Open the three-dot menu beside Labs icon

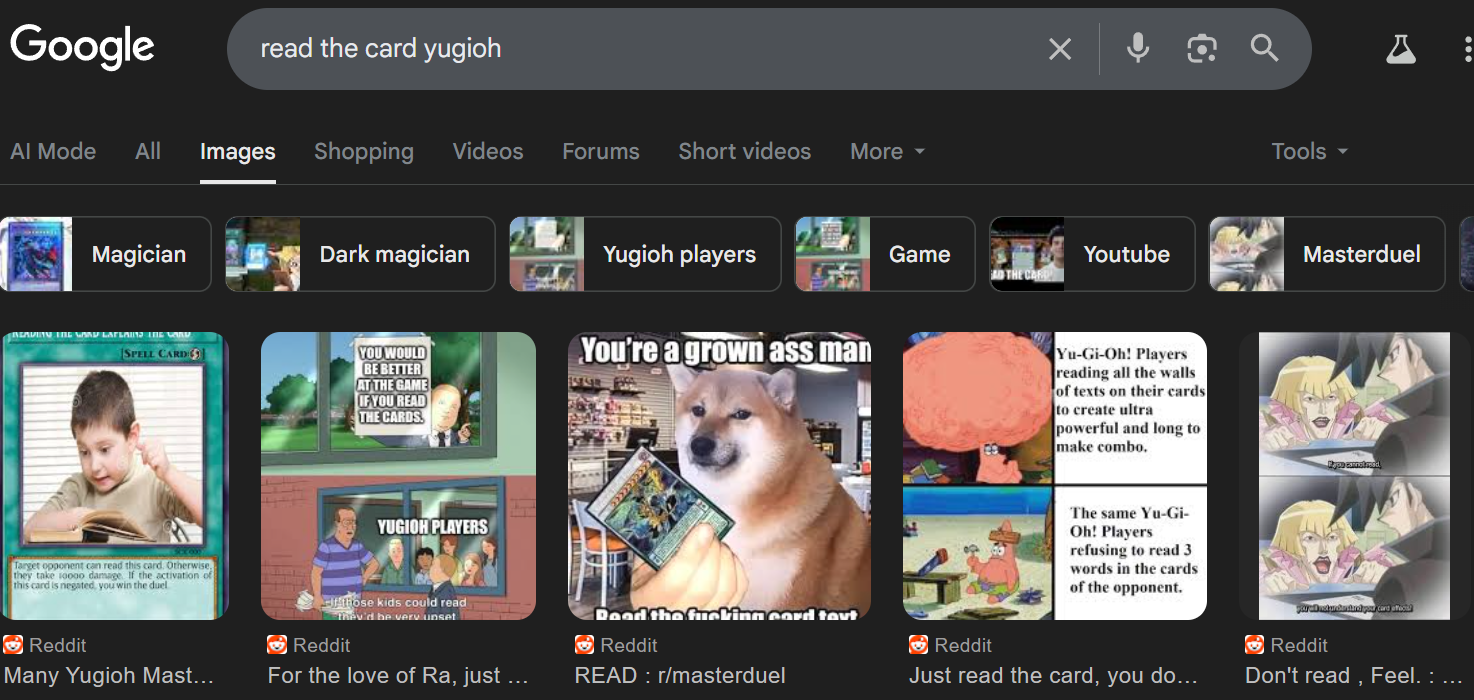point(1467,48)
